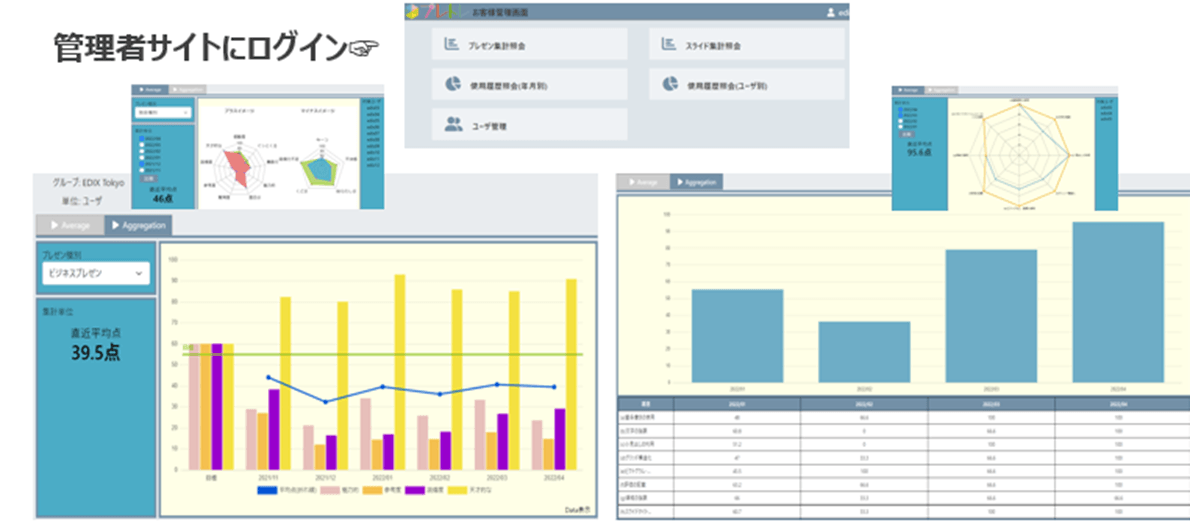Open the dropdown in small top-left panel
The image size is (1190, 531).
click(163, 113)
